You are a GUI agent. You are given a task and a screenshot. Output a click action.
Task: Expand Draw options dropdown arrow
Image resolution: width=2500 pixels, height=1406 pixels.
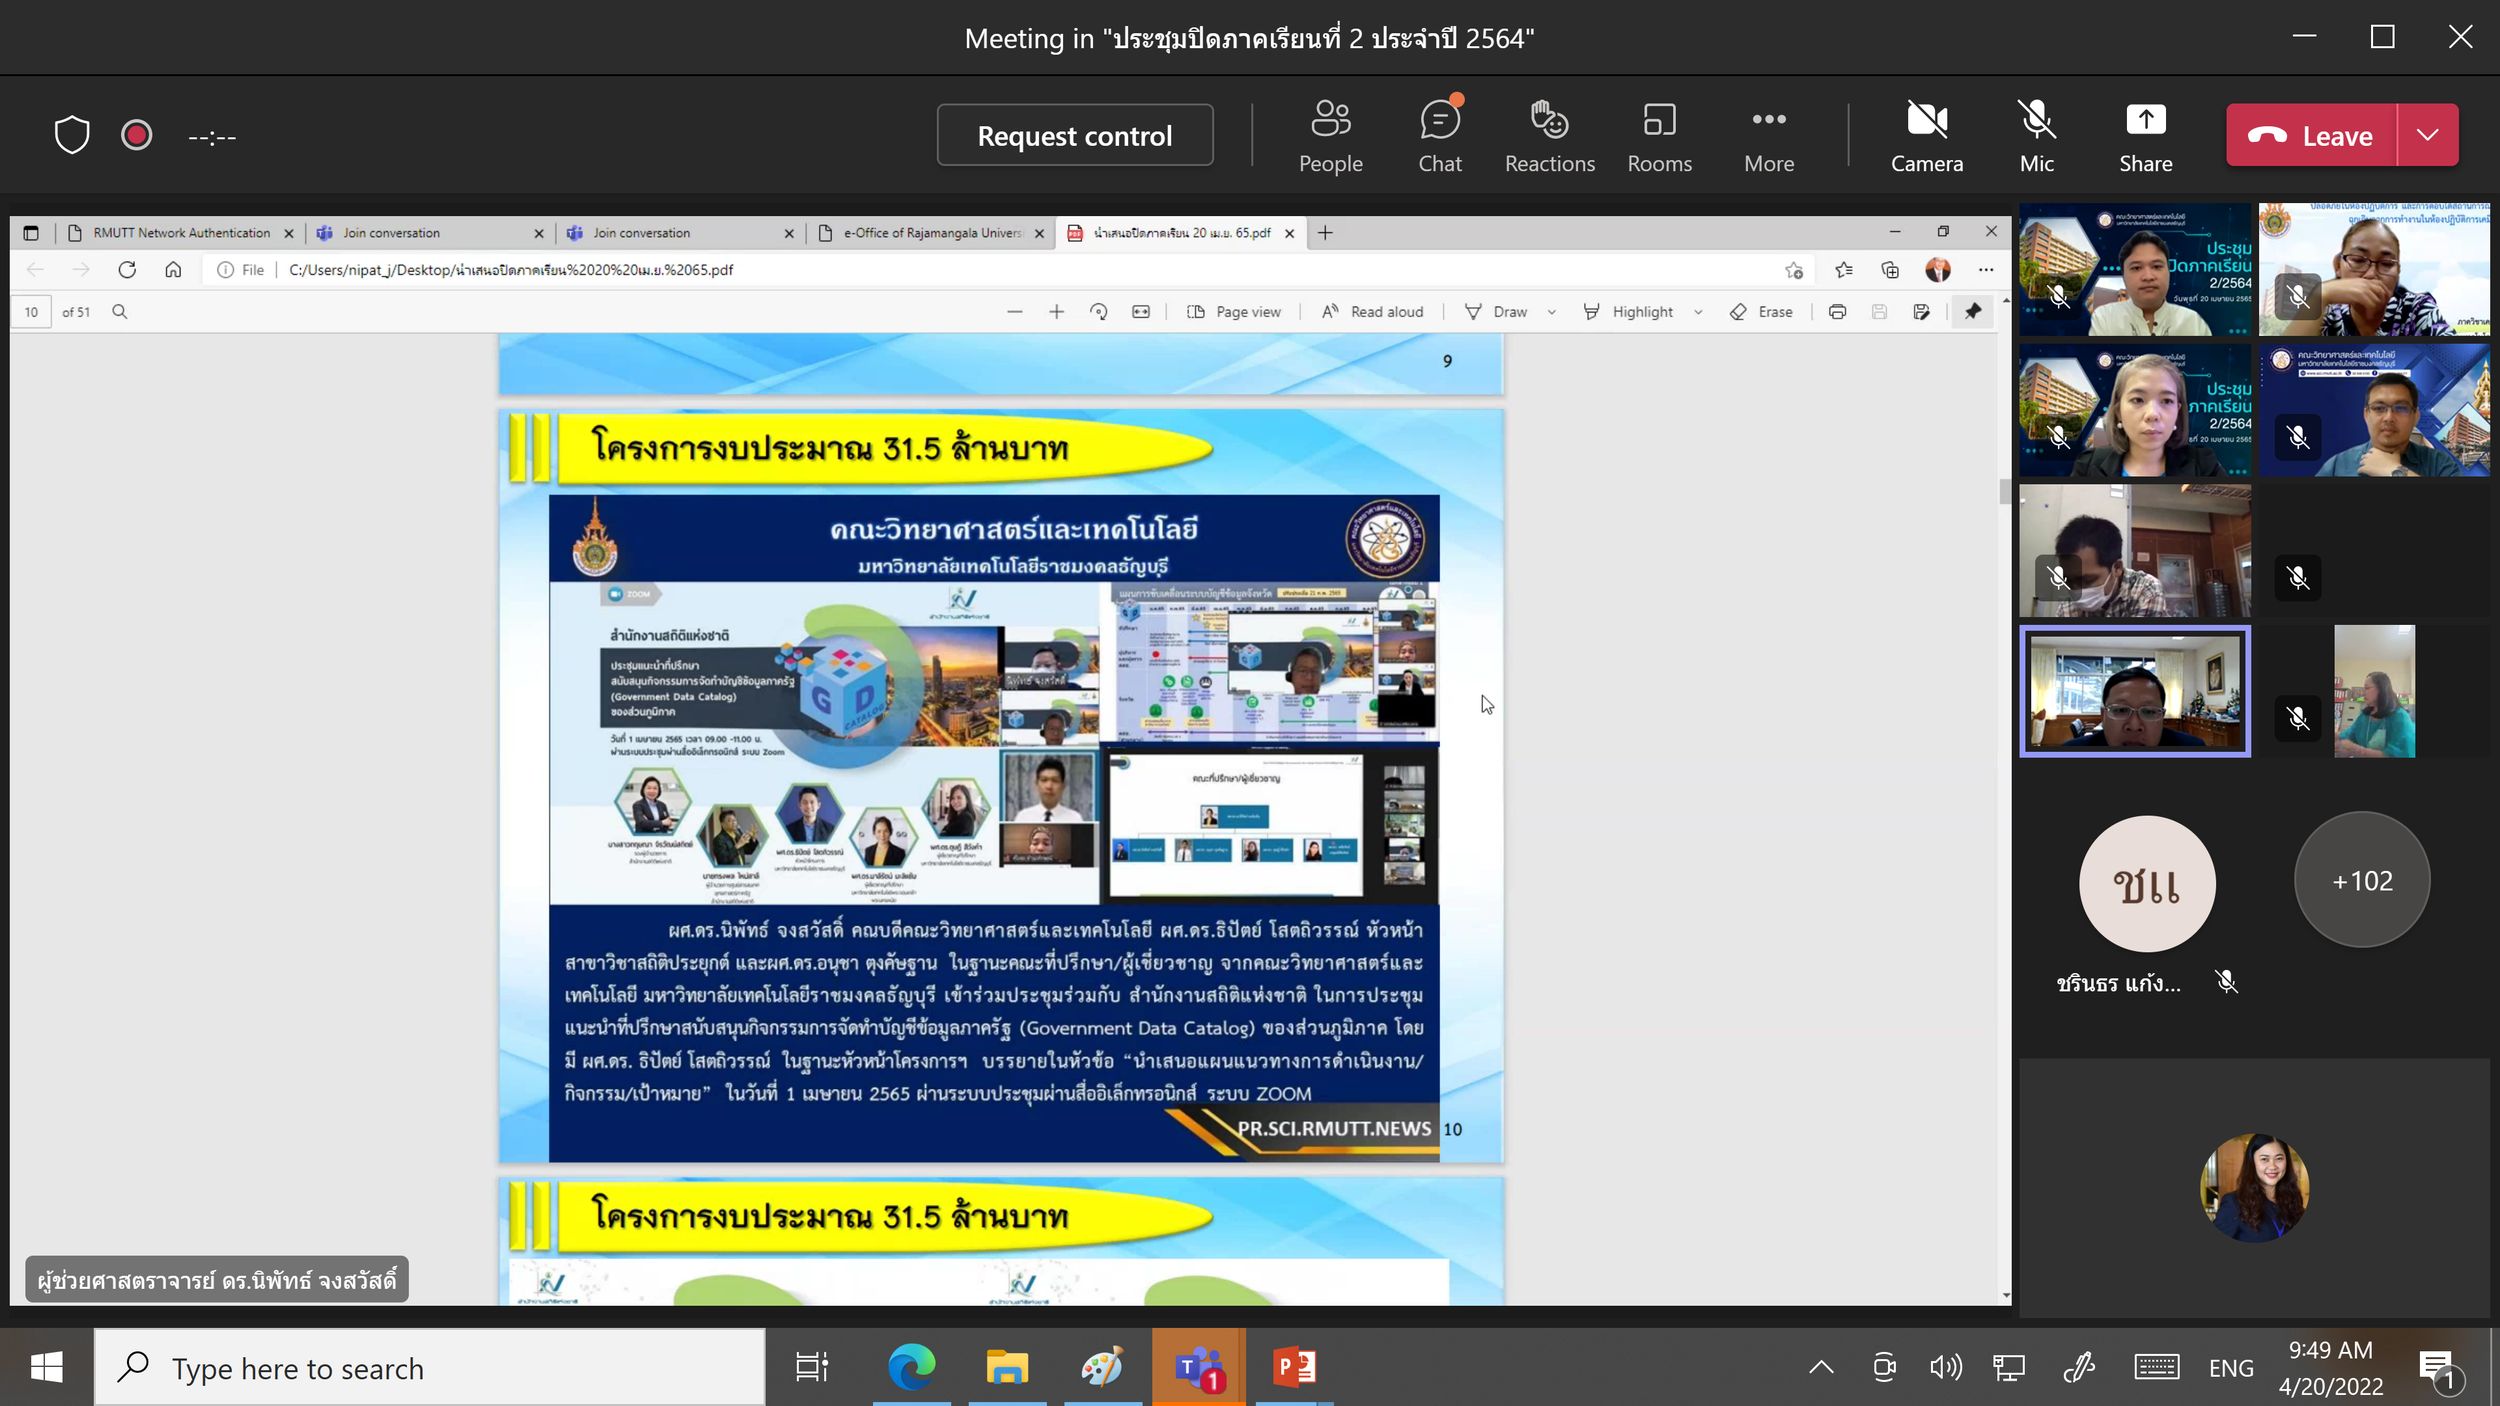(x=1552, y=312)
